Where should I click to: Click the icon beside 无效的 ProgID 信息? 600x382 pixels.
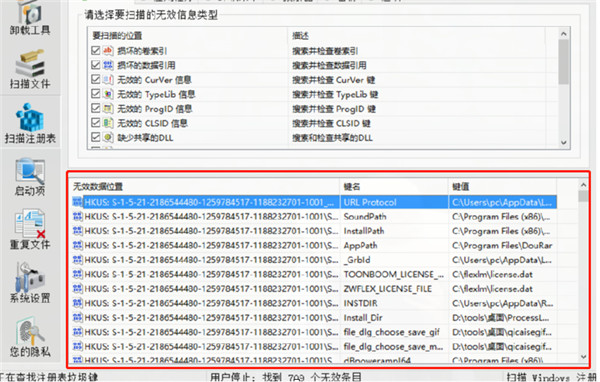[108, 108]
